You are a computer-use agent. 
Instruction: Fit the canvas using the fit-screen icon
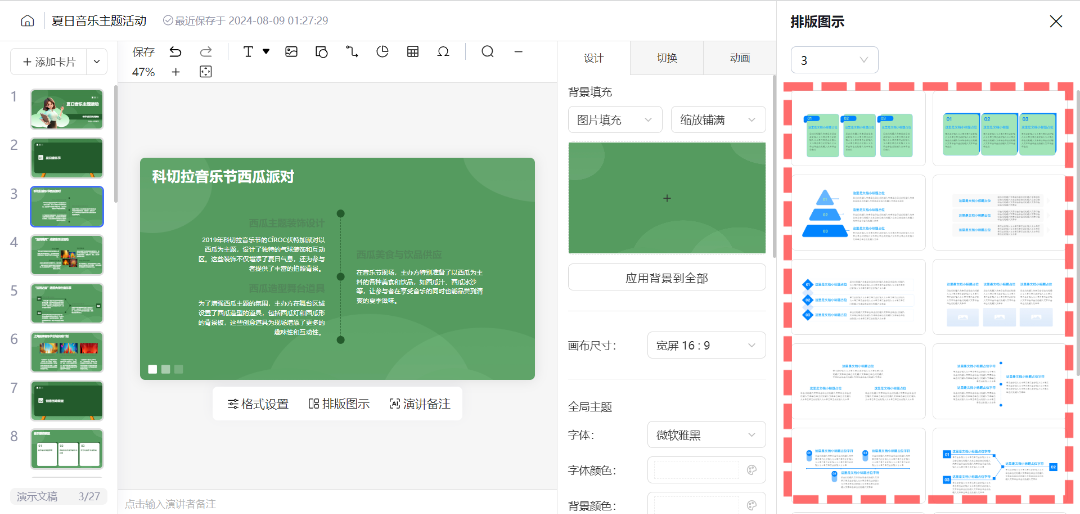coord(205,72)
